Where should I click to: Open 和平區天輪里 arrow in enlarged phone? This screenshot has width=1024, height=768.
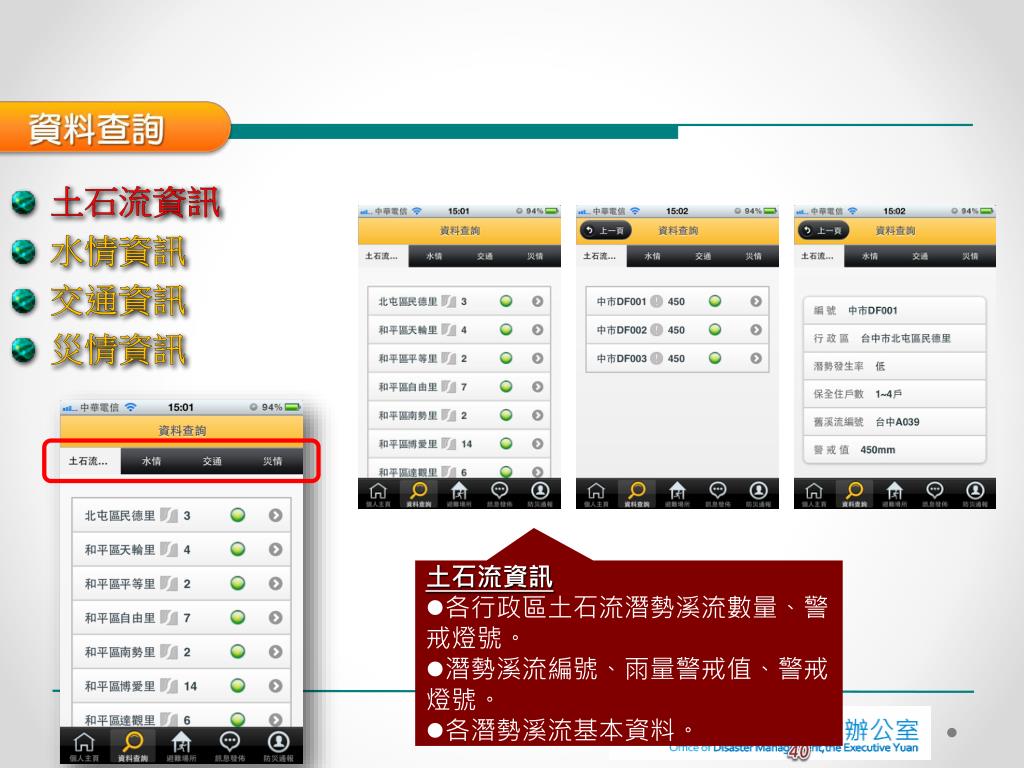(x=276, y=549)
